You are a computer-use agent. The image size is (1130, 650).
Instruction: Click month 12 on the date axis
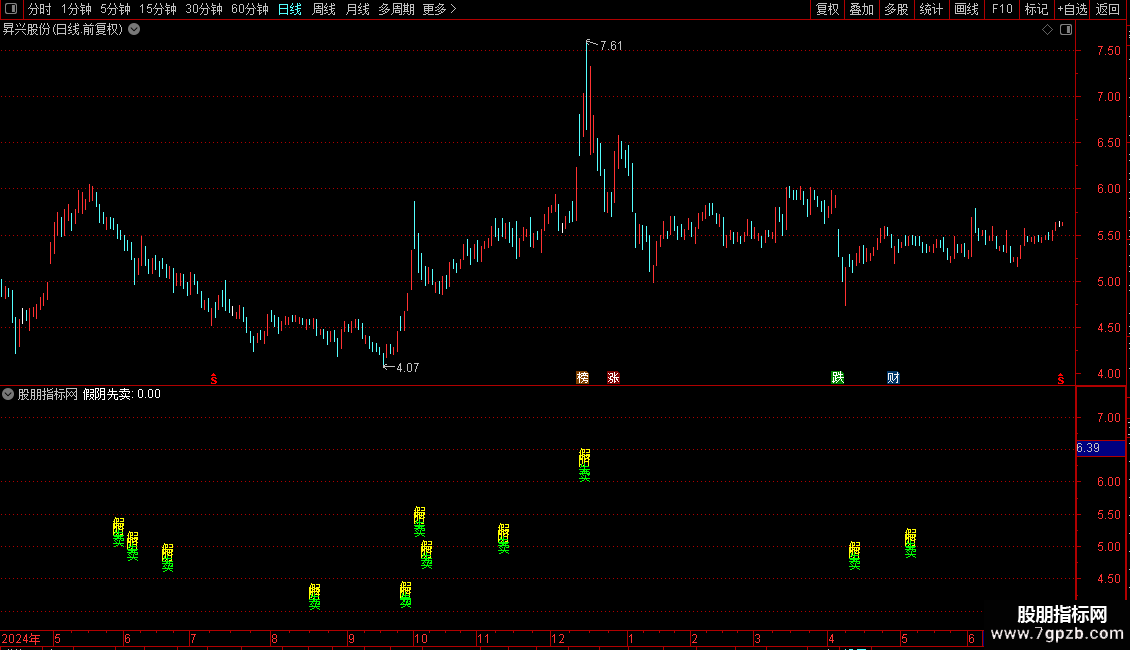tap(558, 639)
